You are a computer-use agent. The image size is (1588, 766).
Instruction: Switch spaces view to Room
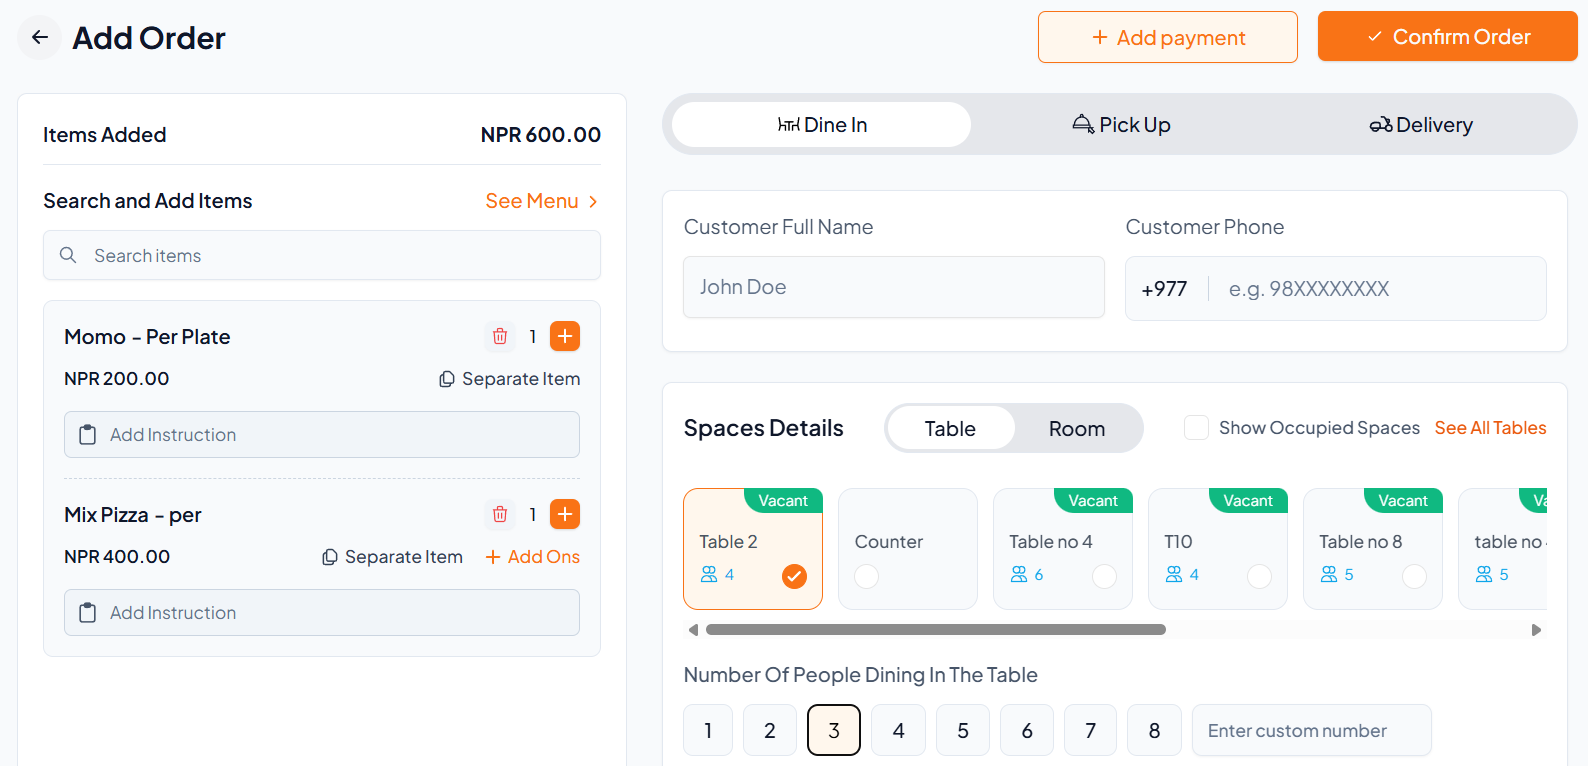point(1076,429)
